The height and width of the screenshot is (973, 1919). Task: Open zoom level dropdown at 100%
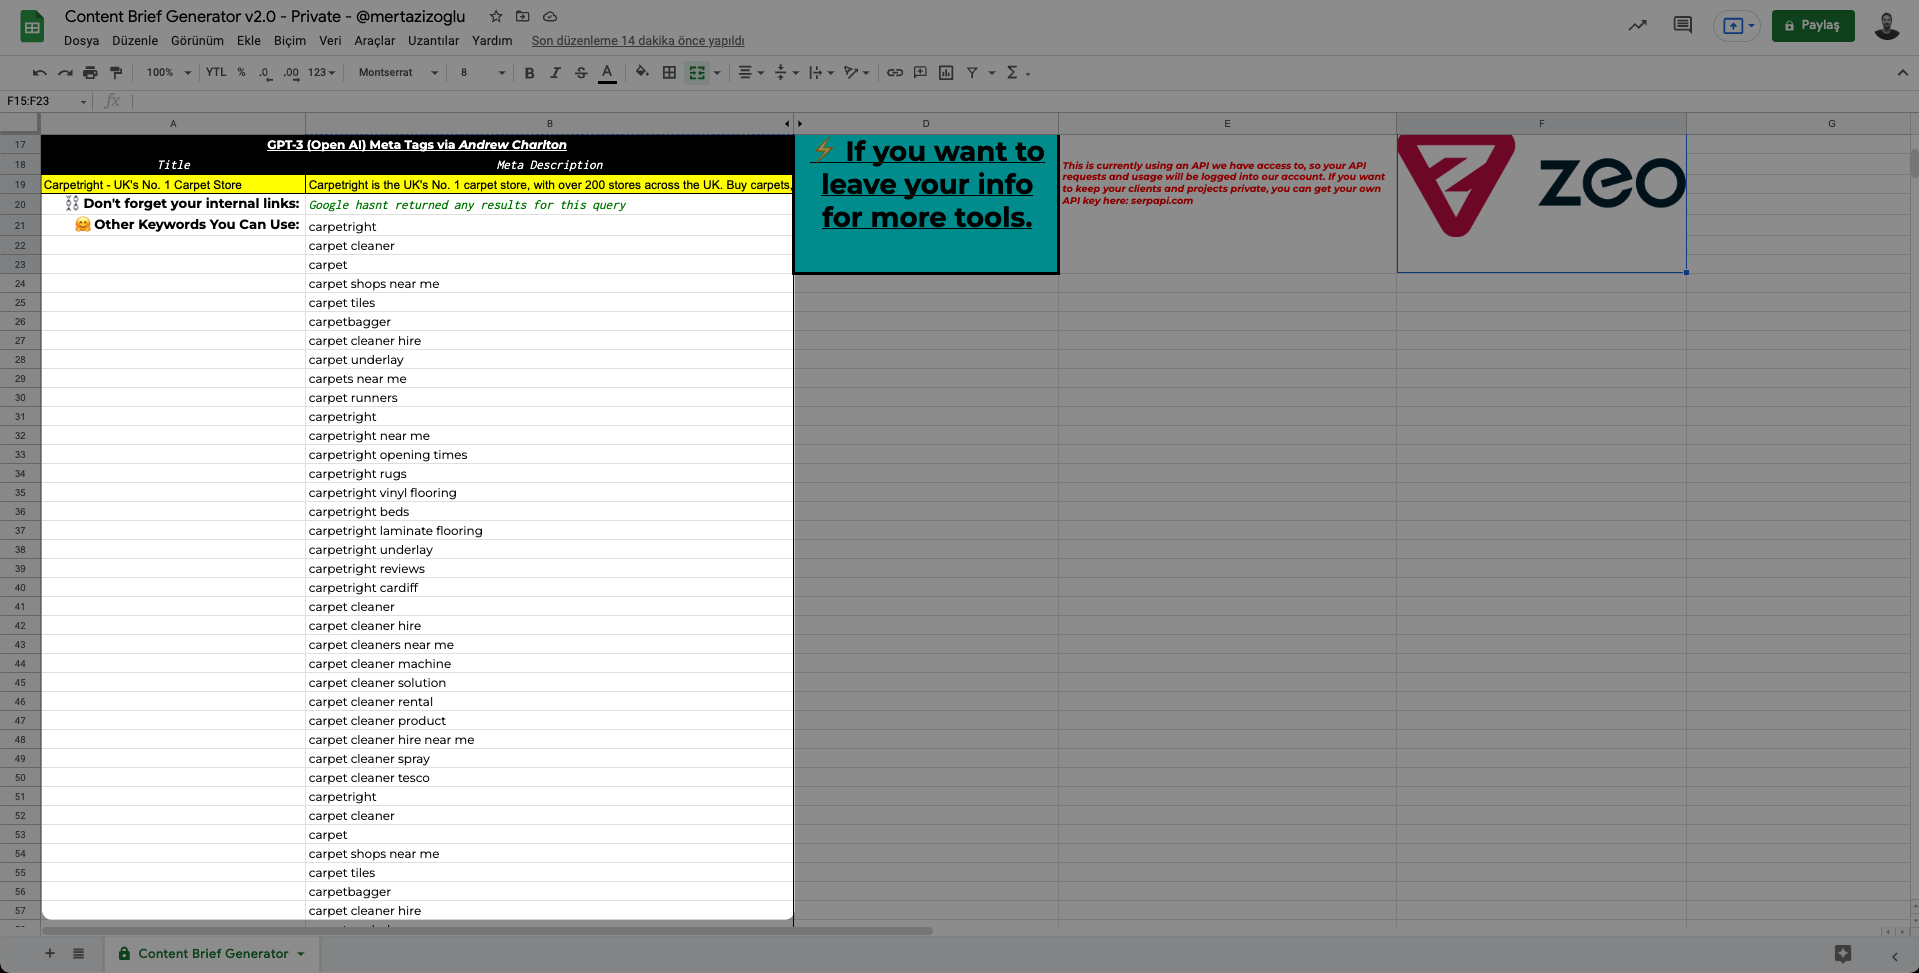tap(168, 73)
